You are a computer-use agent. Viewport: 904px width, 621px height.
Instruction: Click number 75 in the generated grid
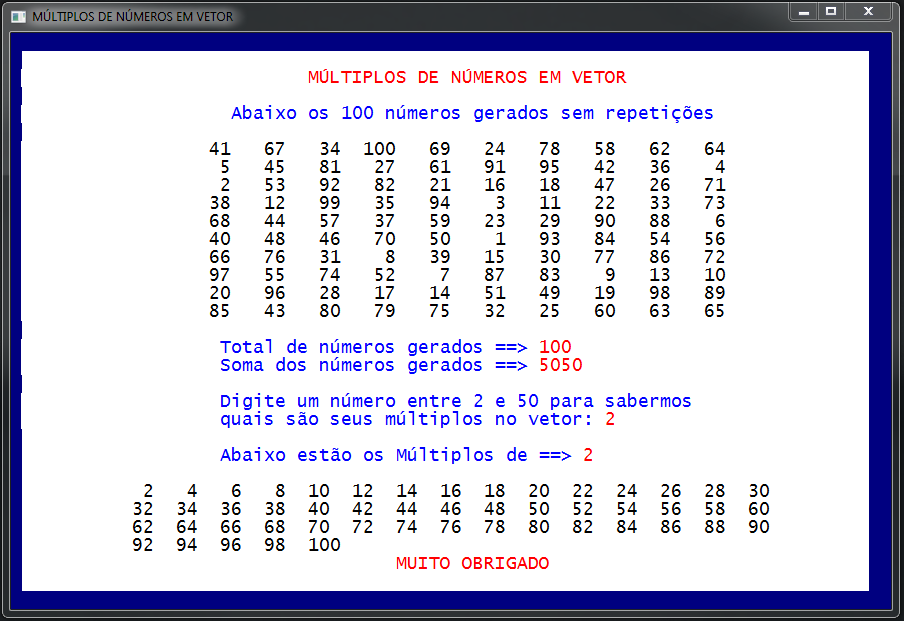click(439, 311)
